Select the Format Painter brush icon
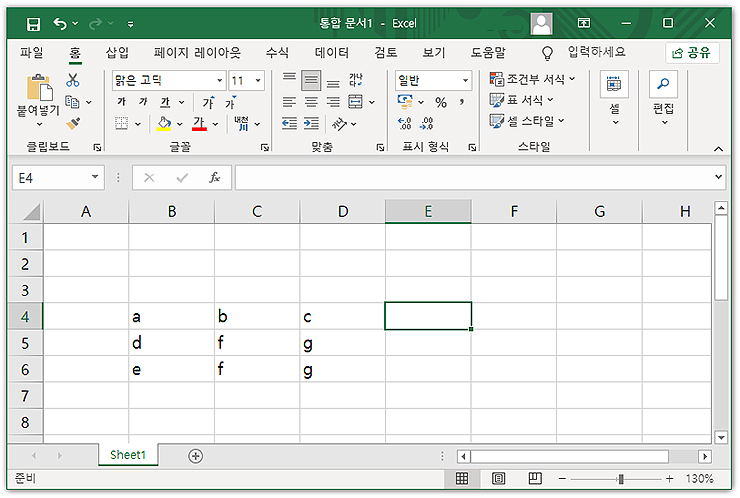 coord(73,123)
